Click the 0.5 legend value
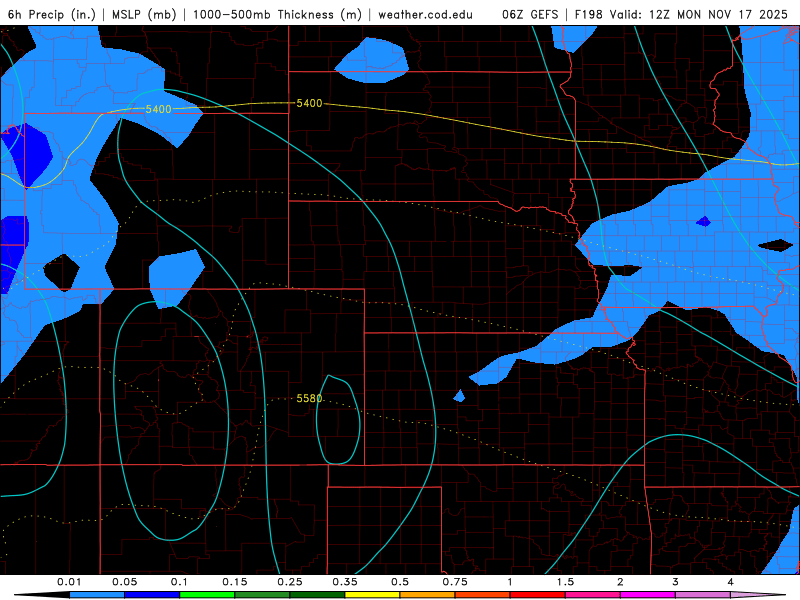The image size is (800, 600). [400, 582]
